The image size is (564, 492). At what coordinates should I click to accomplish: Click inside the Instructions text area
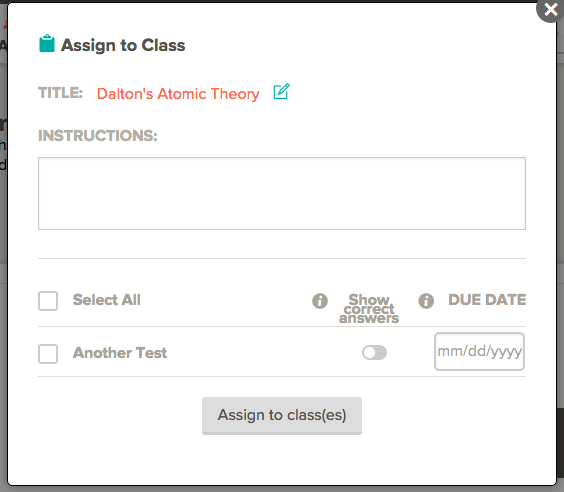pyautogui.click(x=282, y=193)
